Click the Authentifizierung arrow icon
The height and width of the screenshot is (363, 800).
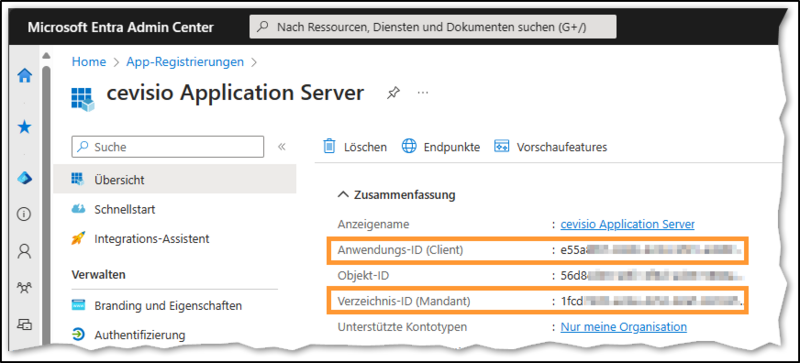pos(78,335)
